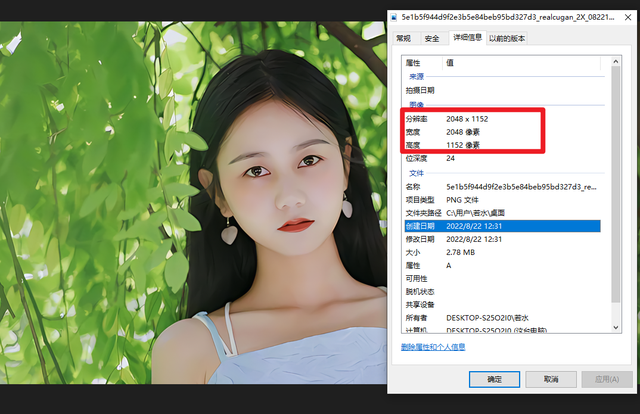Select the 共享设备 row

tap(502, 305)
